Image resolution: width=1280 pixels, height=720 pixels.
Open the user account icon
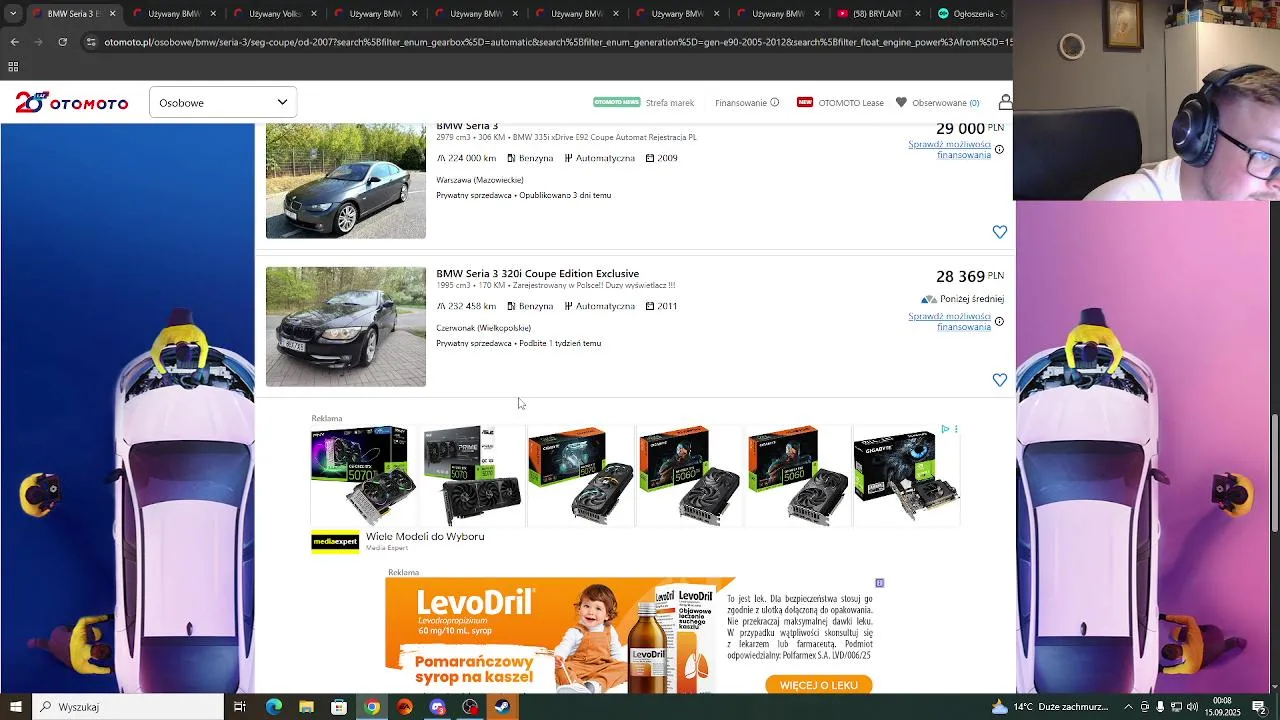coord(1005,102)
